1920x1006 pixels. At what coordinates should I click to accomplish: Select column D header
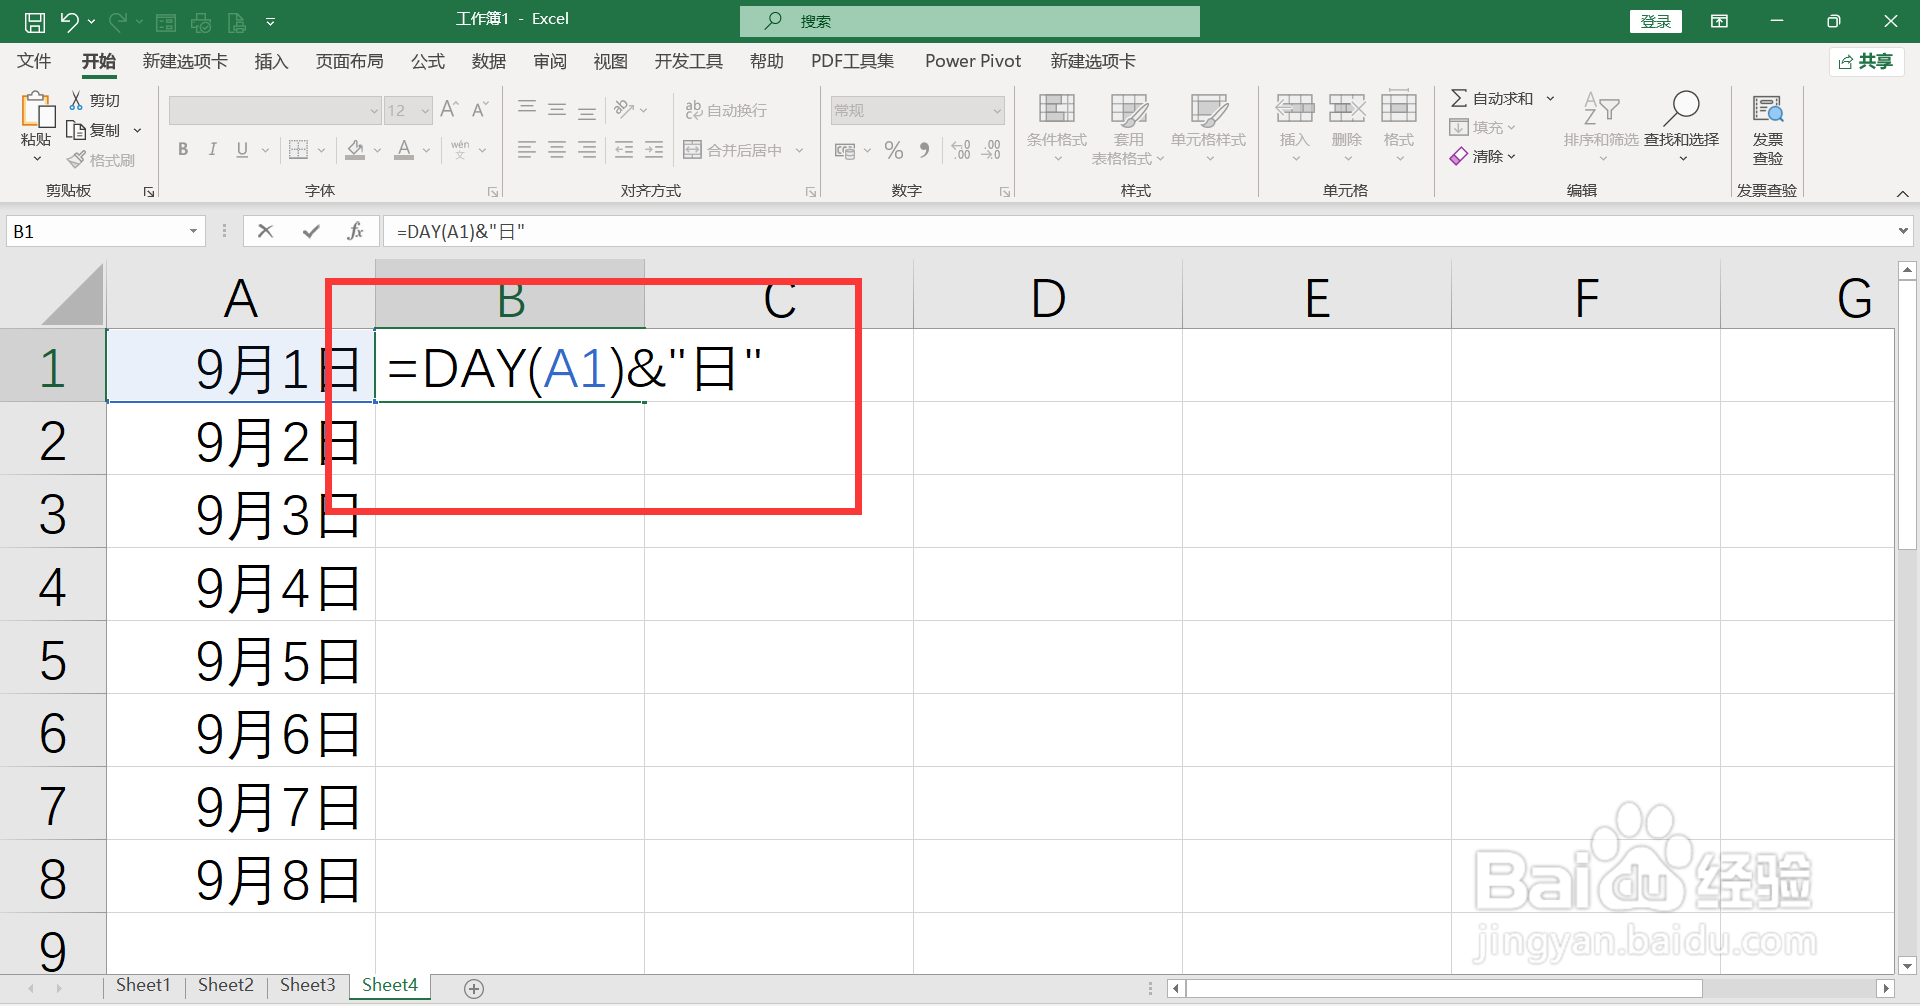click(1048, 297)
